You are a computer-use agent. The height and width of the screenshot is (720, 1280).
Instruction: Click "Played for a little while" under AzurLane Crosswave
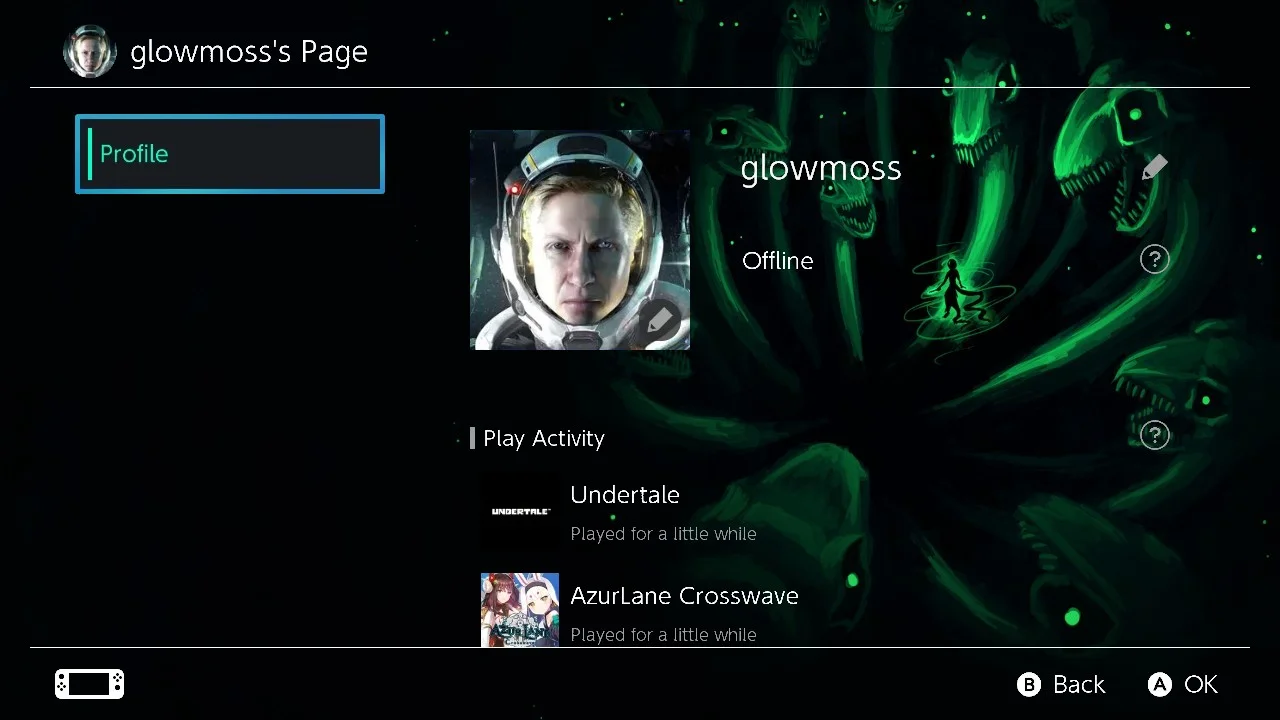click(x=663, y=635)
